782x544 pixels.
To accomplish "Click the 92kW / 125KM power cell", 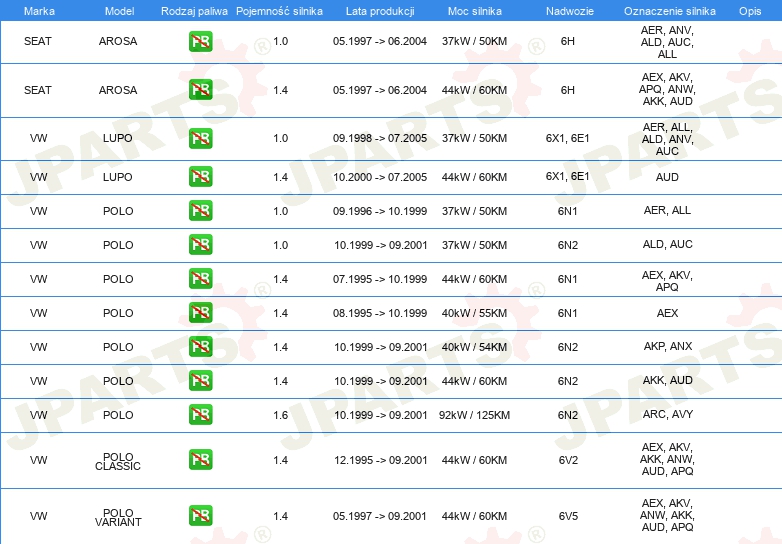I will pos(474,415).
